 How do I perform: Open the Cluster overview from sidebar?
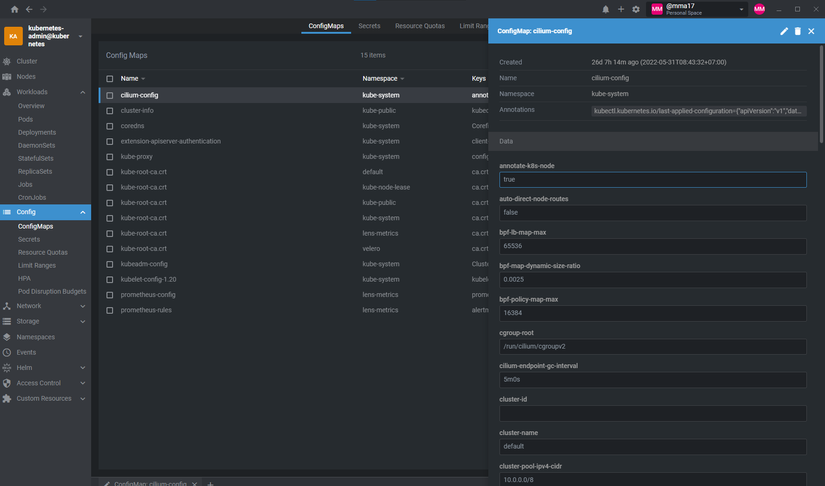click(27, 61)
